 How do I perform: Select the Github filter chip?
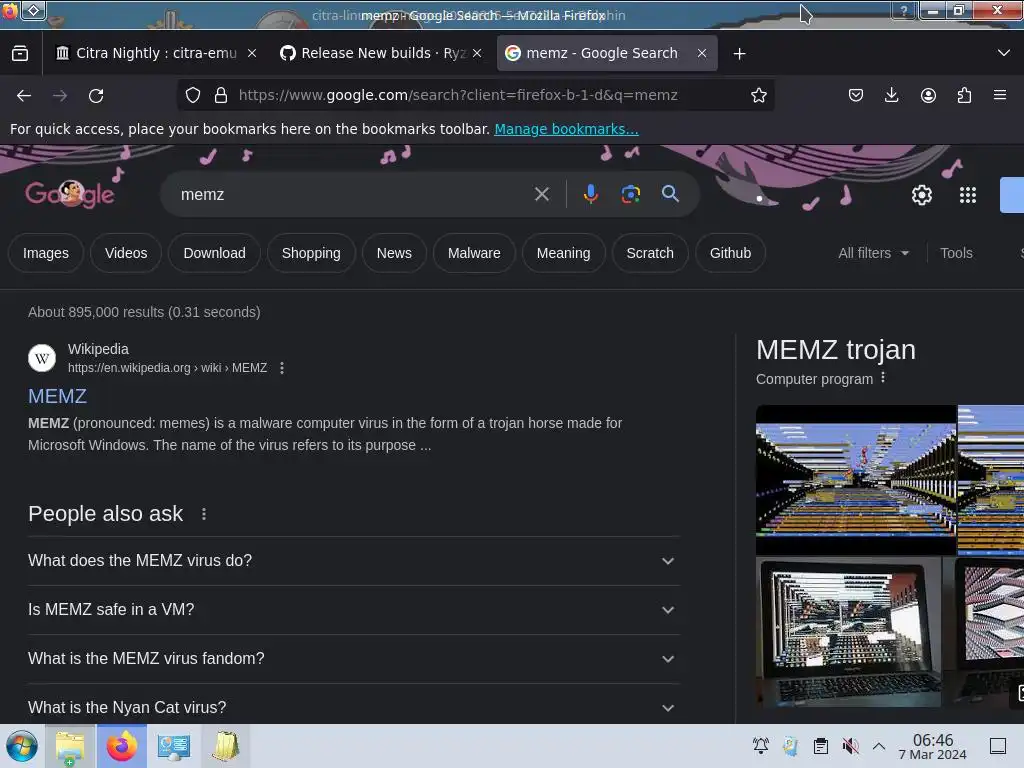click(730, 253)
